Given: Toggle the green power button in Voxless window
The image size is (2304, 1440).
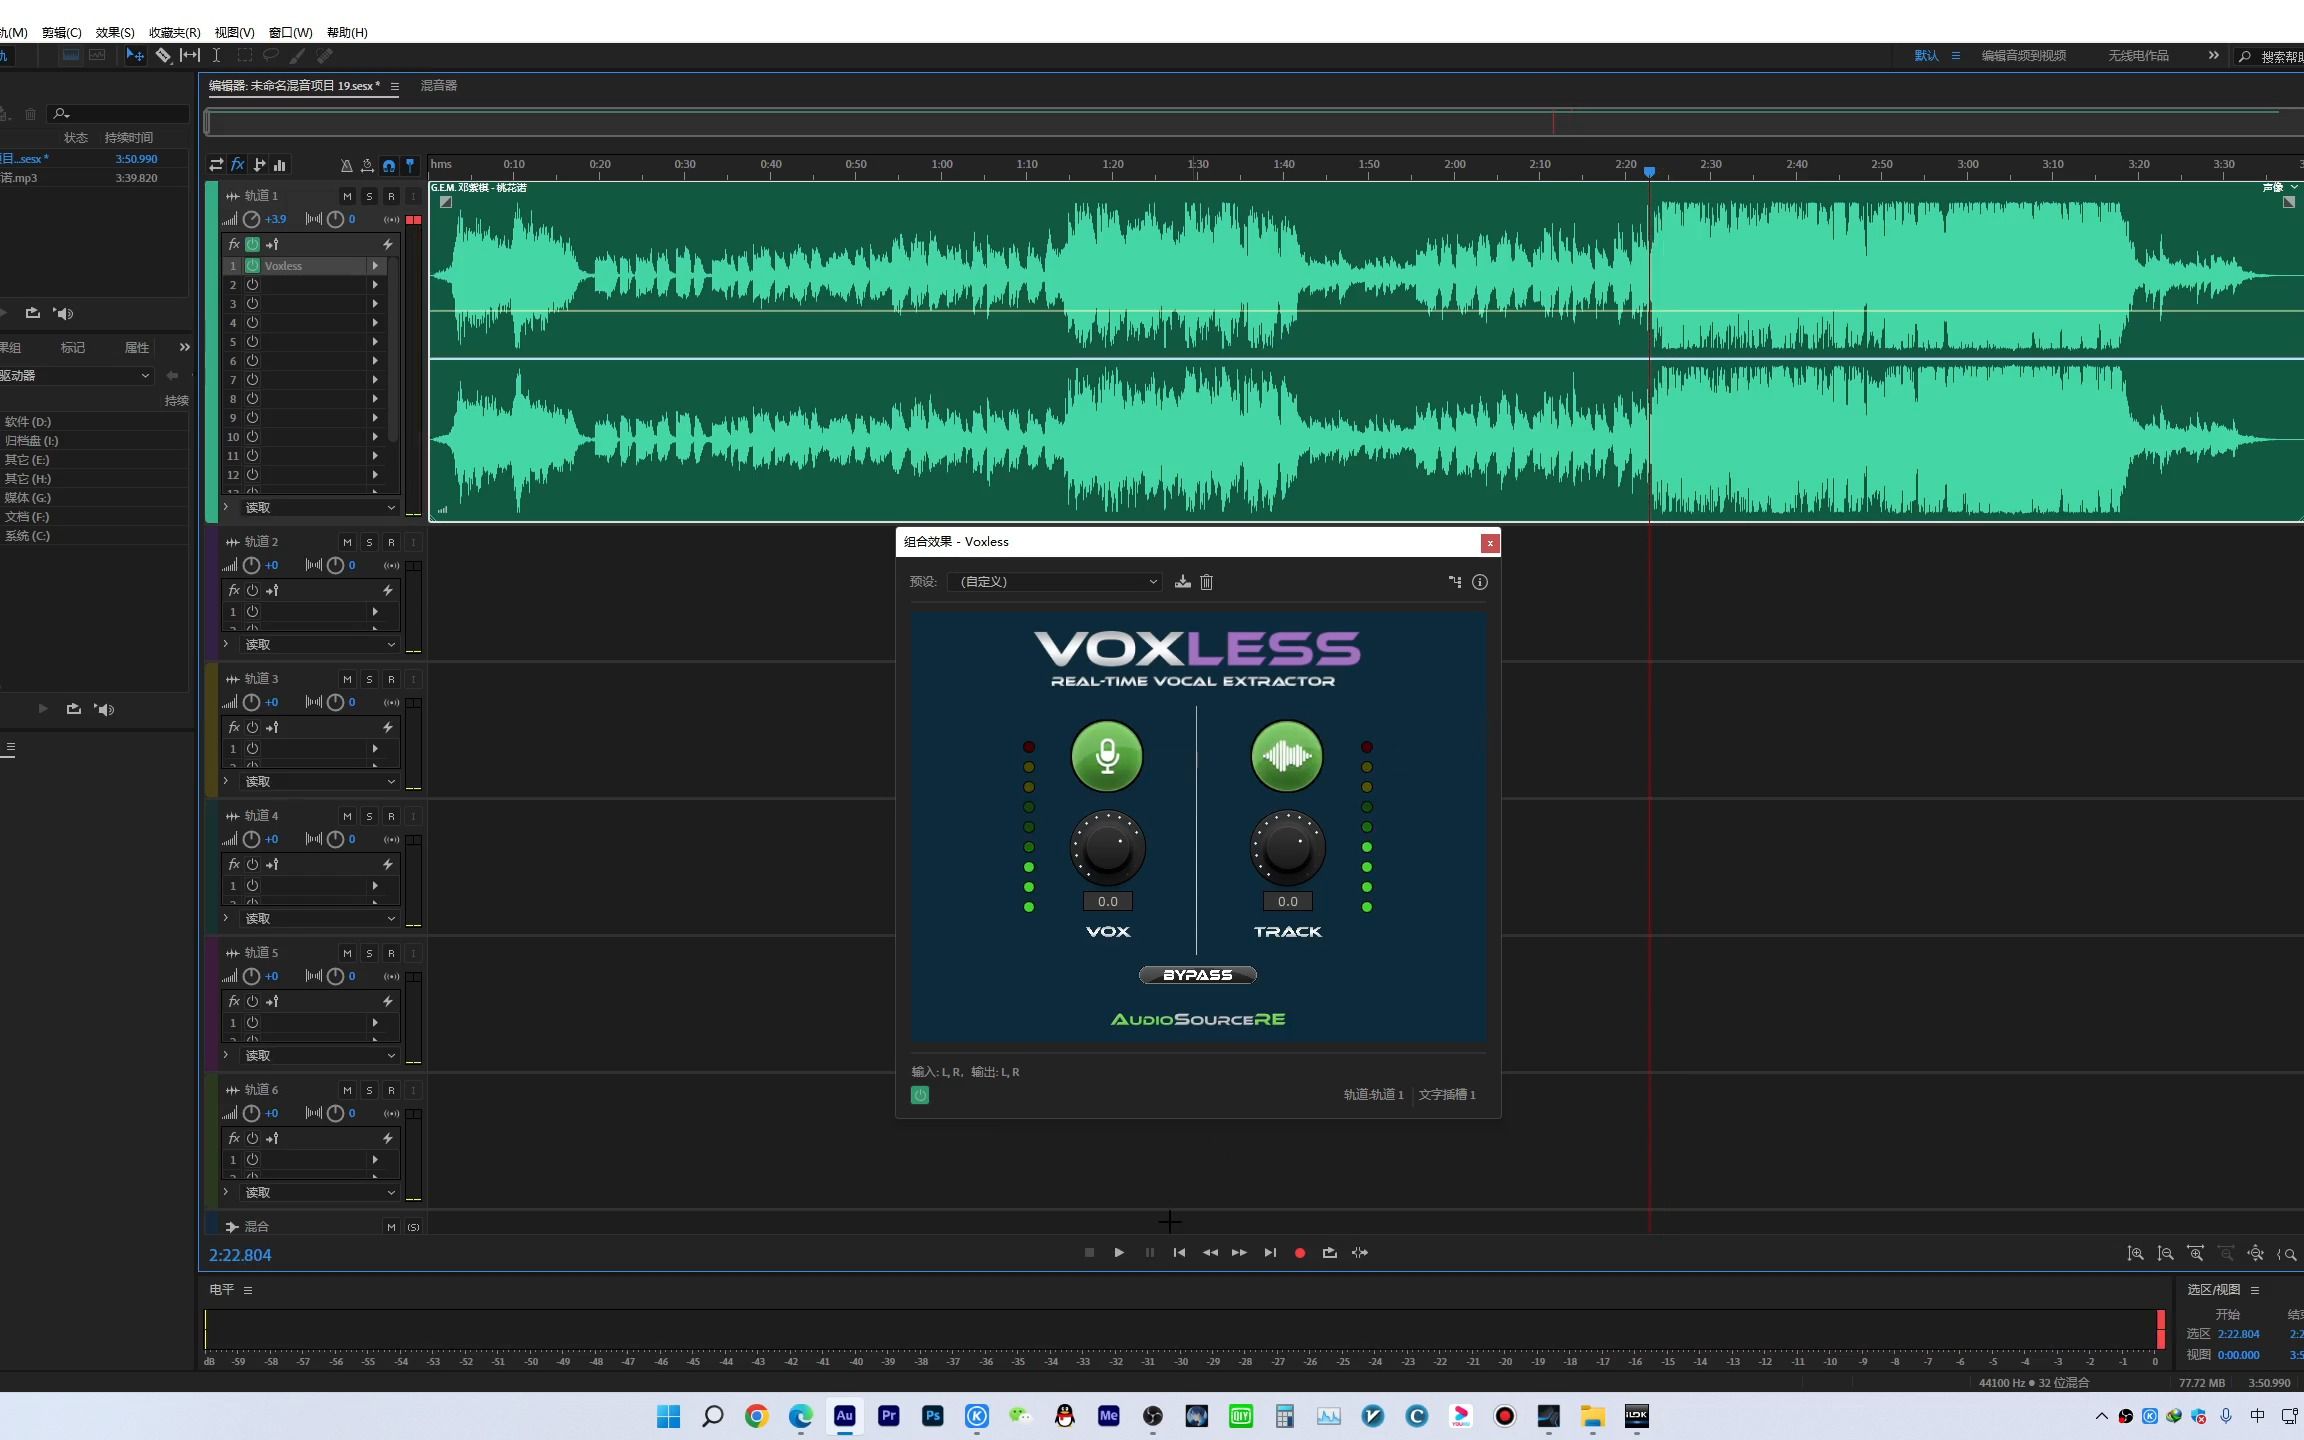Looking at the screenshot, I should pos(920,1095).
